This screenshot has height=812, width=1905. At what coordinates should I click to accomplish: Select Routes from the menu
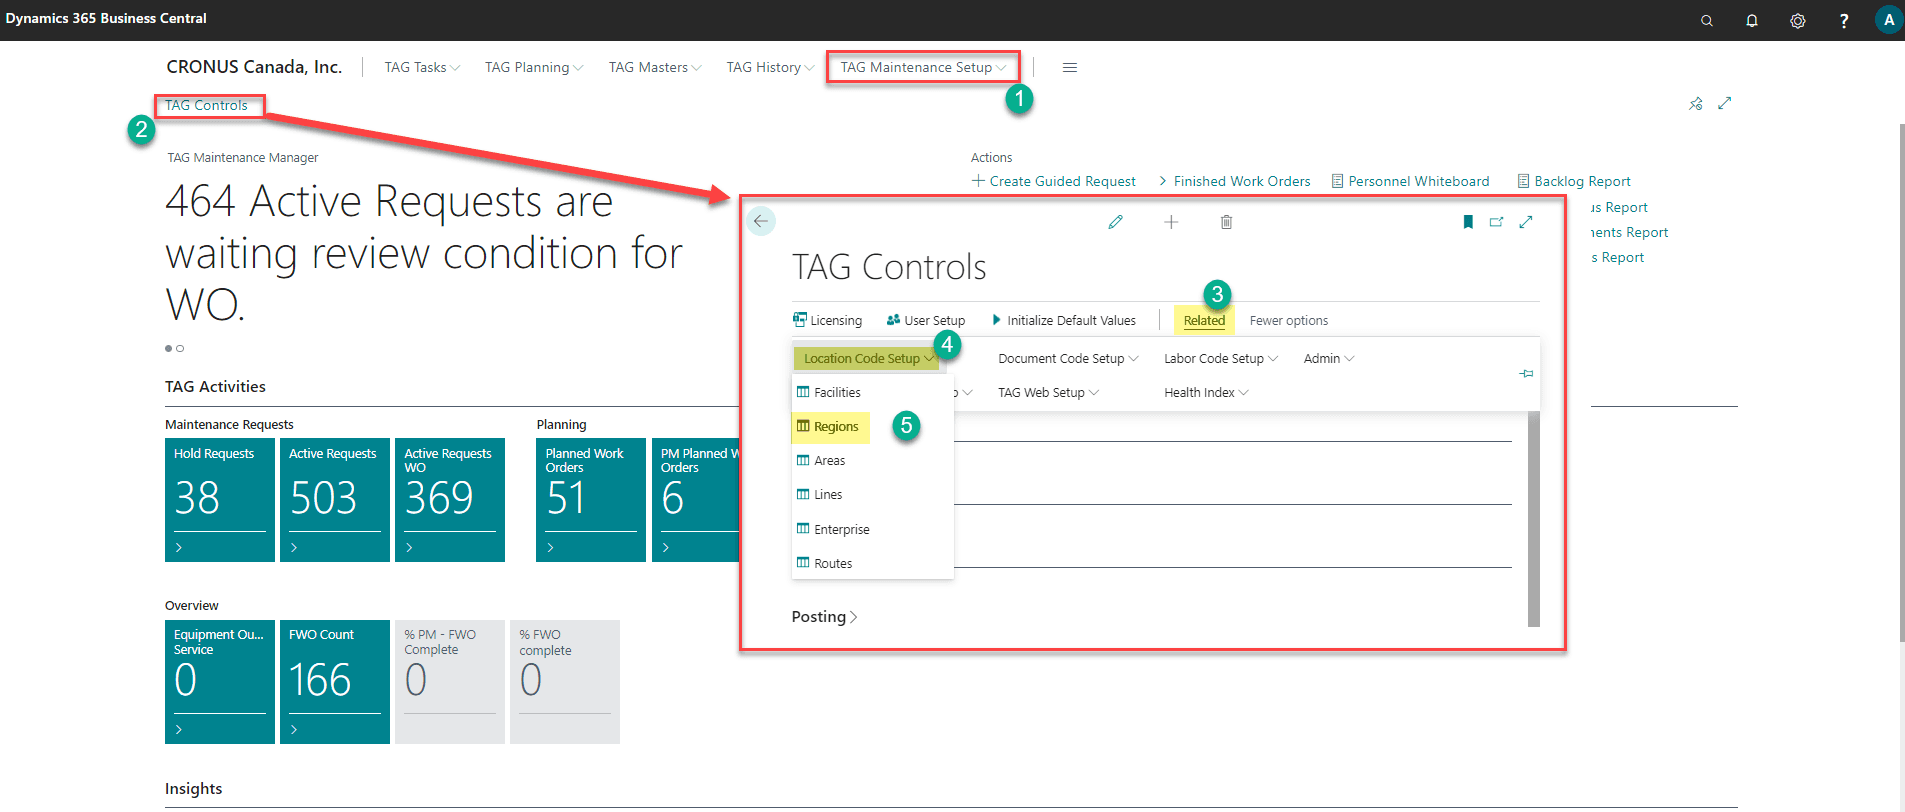coord(872,563)
